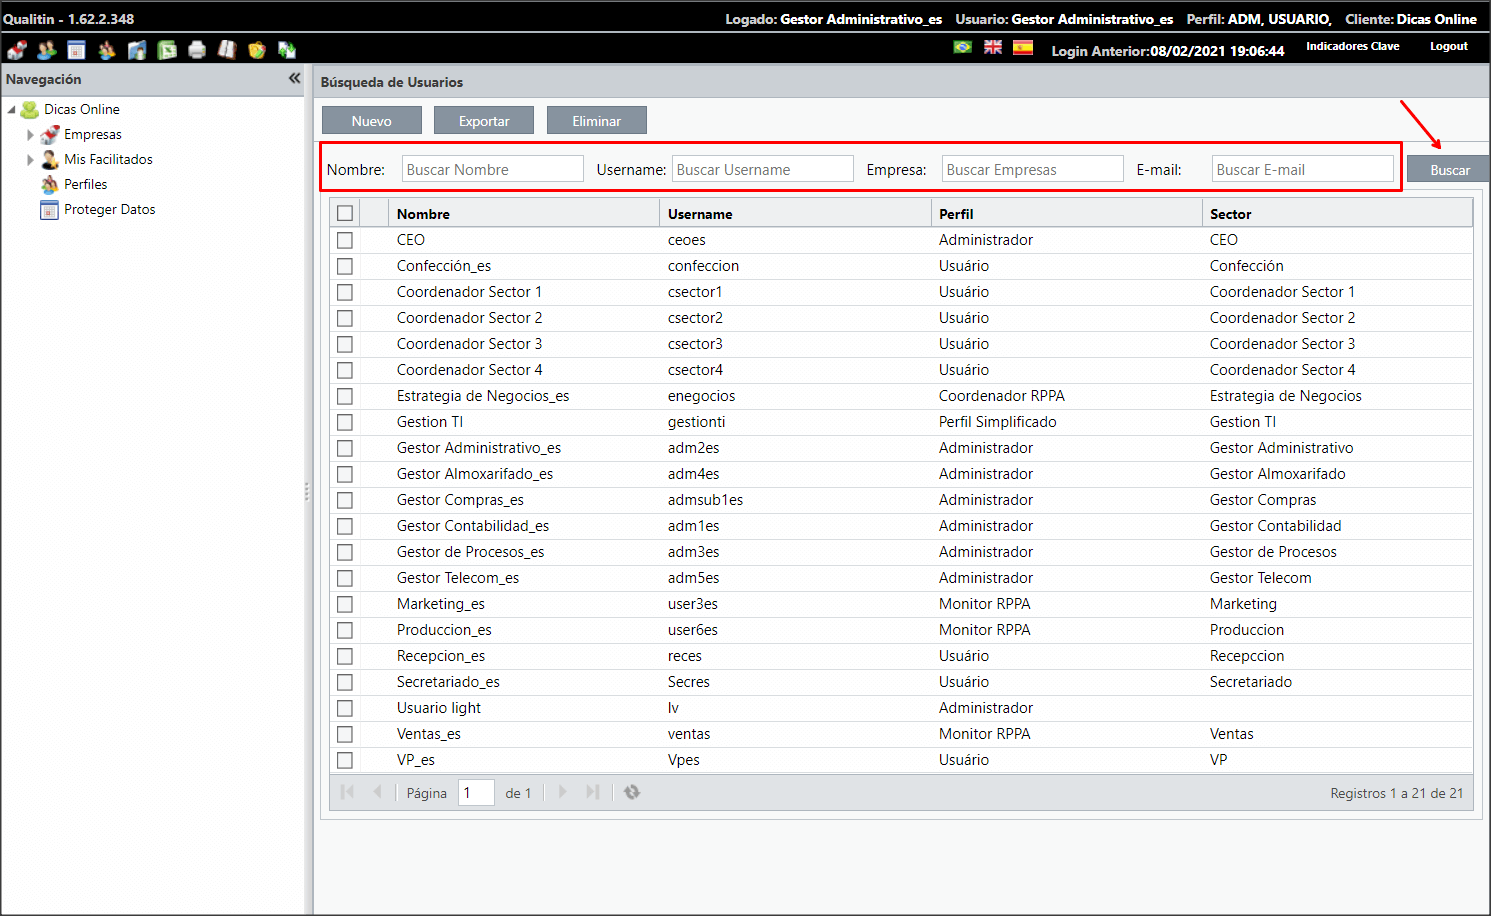The width and height of the screenshot is (1491, 916).
Task: Click 'Estrategia de Negocios_es' name cell
Action: coord(483,396)
